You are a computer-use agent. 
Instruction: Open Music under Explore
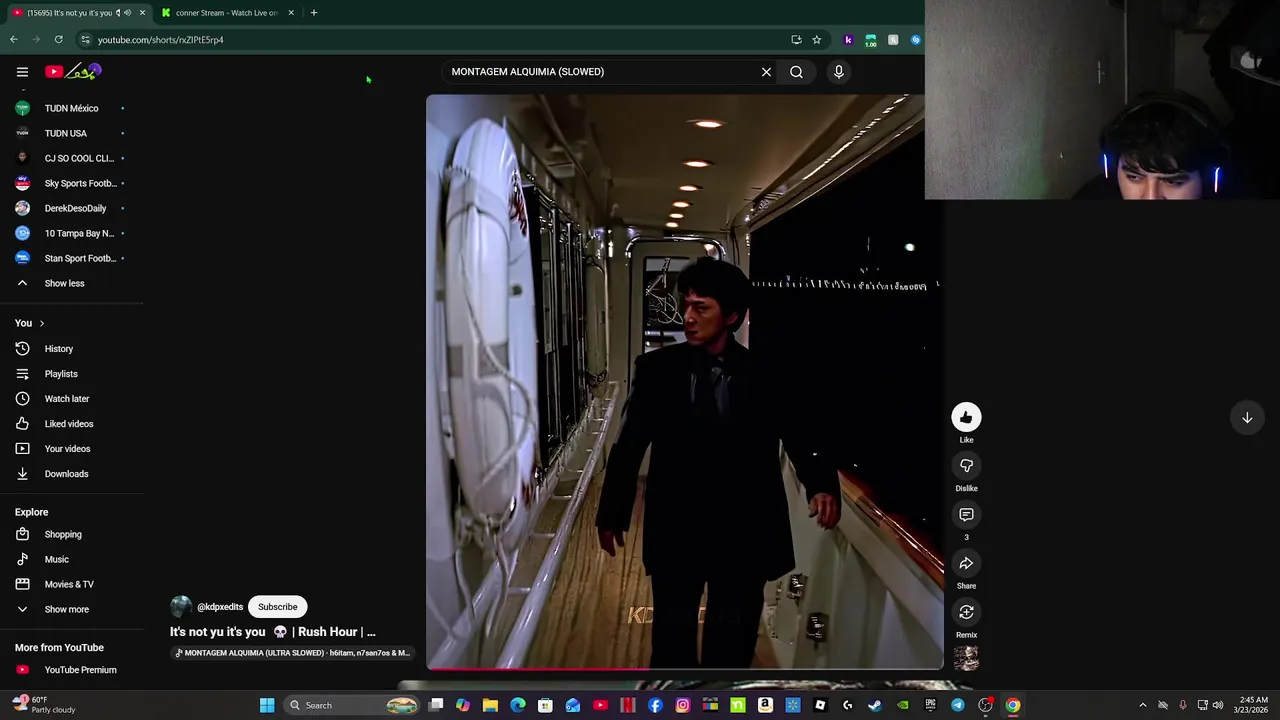[56, 559]
